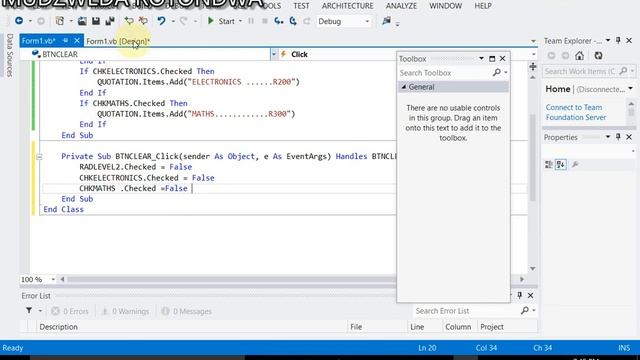This screenshot has width=640, height=360.
Task: Switch to Form1.vb [Design] tab
Action: coord(118,41)
